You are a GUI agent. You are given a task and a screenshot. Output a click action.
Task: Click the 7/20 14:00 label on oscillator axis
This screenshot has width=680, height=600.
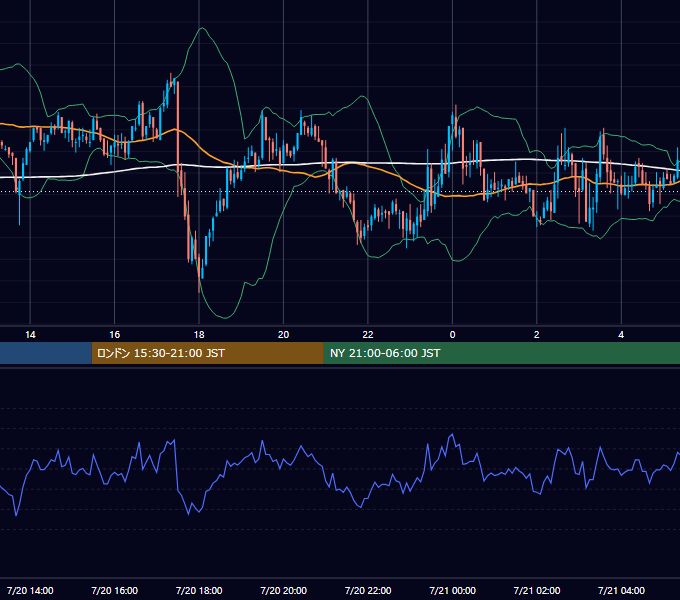click(30, 590)
